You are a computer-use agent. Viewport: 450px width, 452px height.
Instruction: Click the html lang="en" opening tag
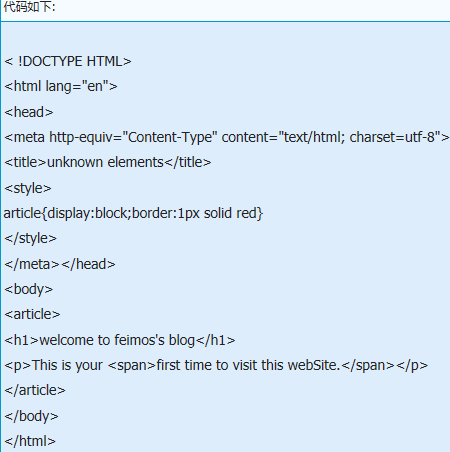61,87
